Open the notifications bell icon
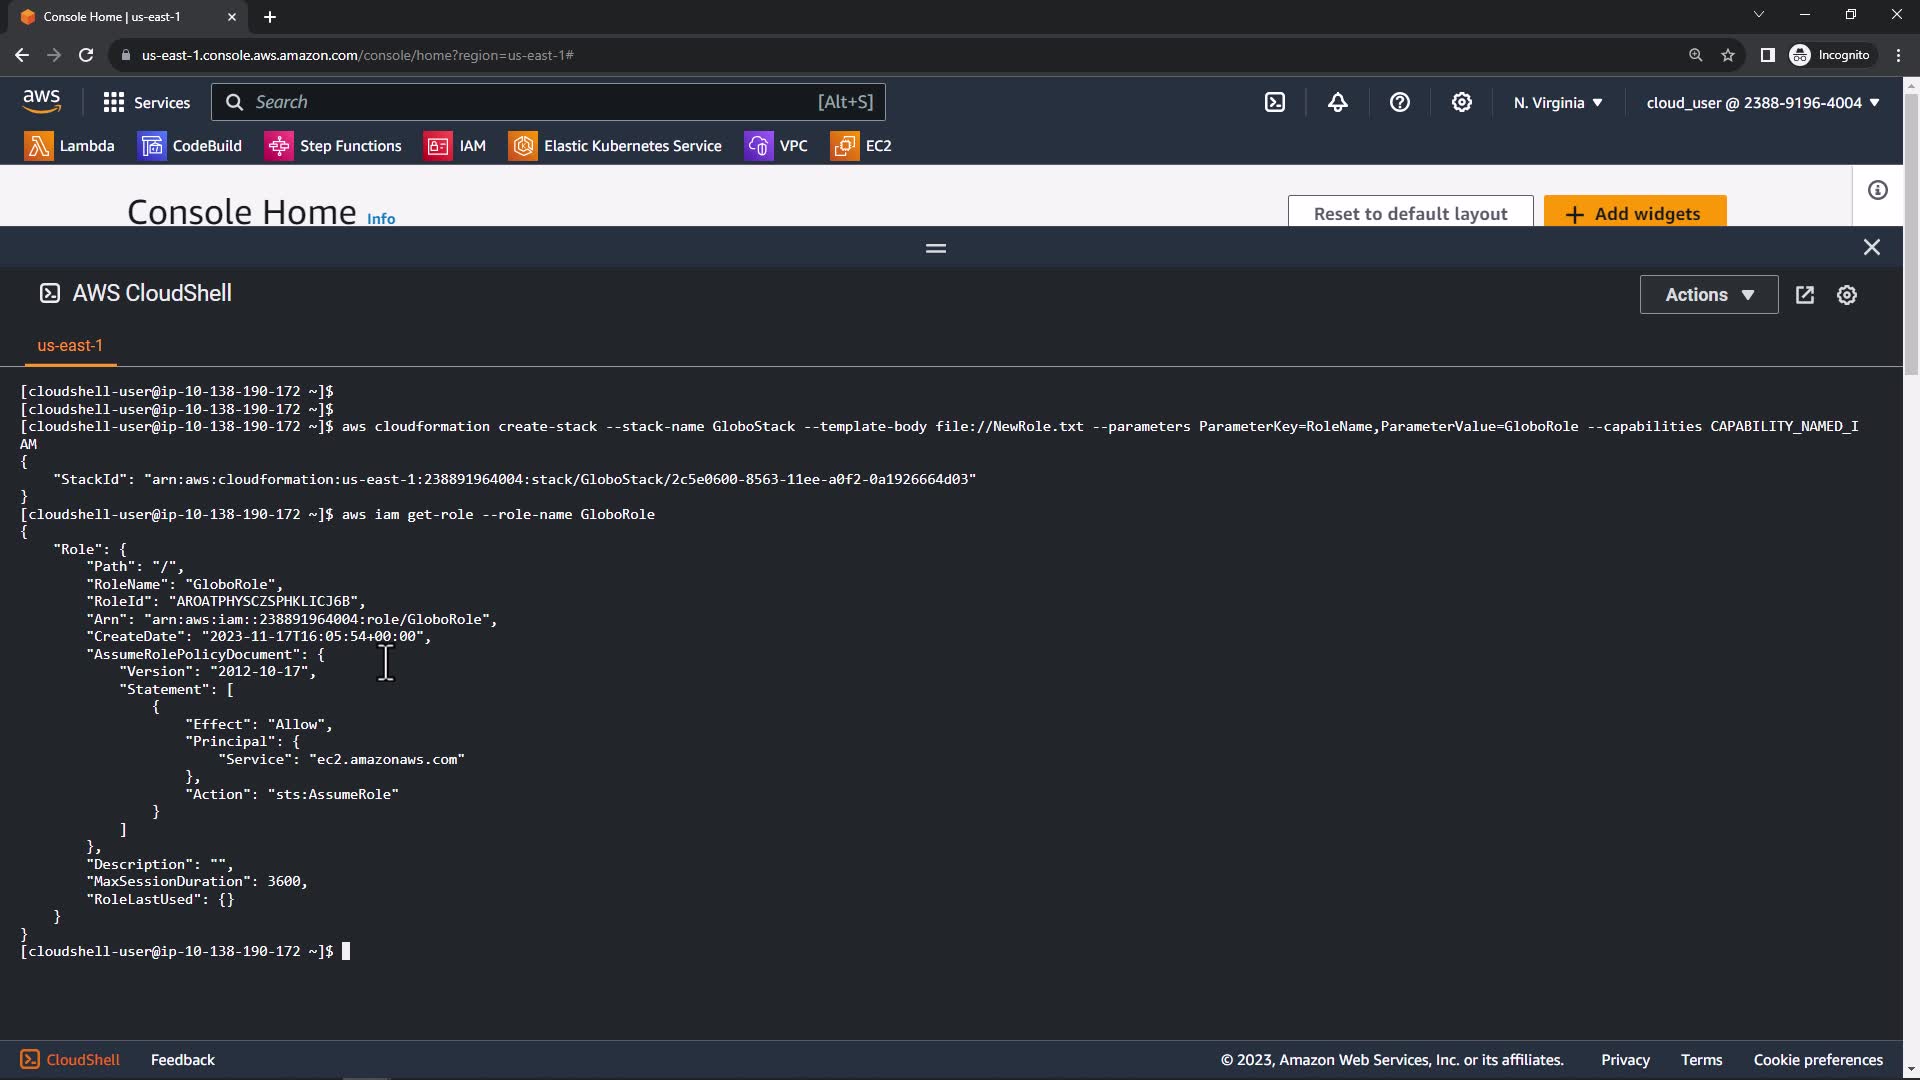The image size is (1920, 1080). click(x=1337, y=102)
